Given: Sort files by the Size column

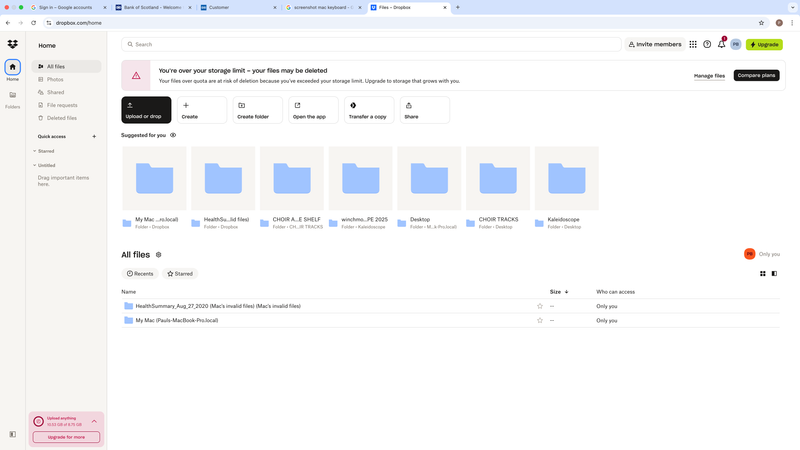Looking at the screenshot, I should point(556,291).
